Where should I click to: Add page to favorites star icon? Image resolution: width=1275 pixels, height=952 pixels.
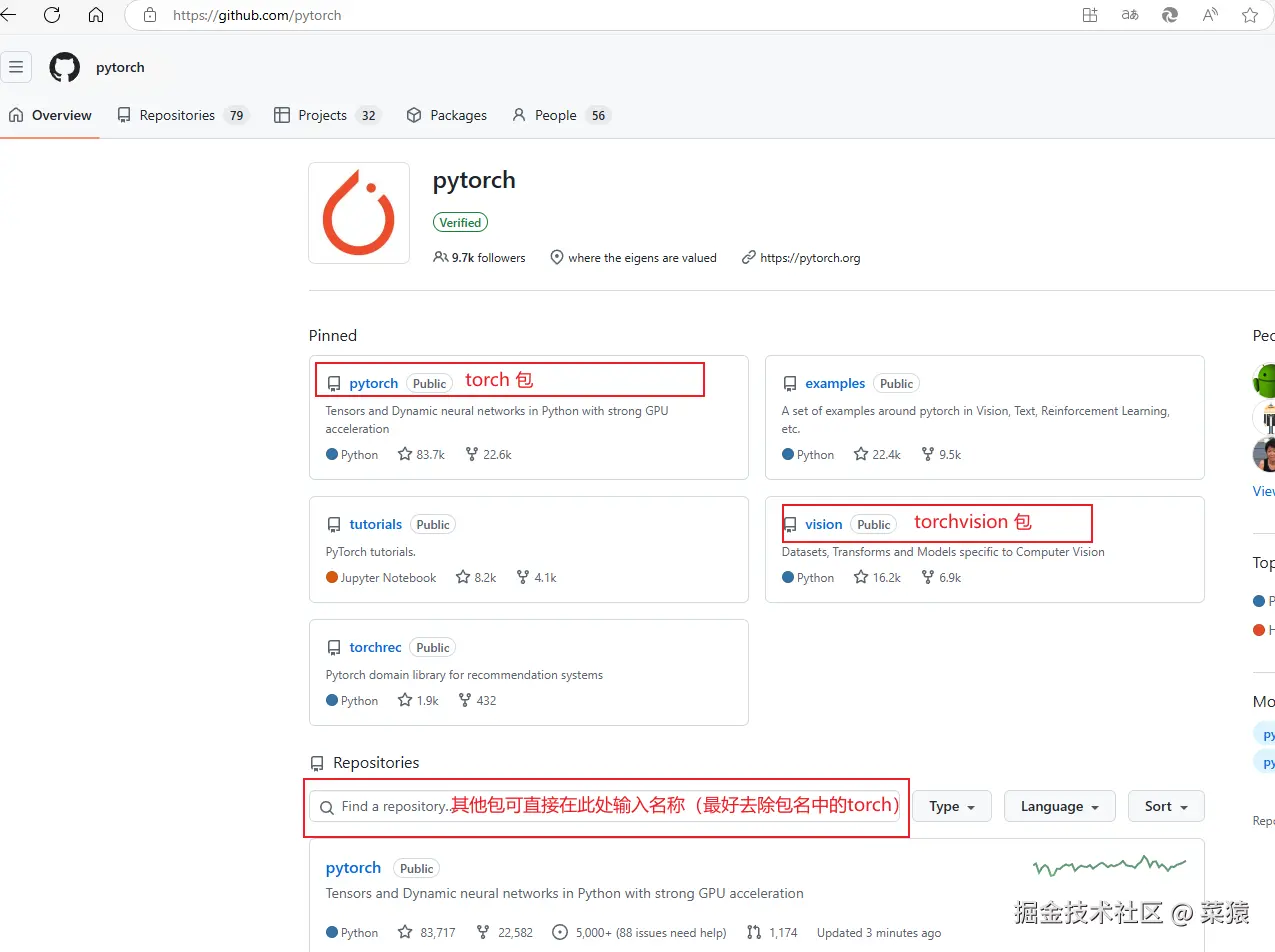pyautogui.click(x=1250, y=15)
